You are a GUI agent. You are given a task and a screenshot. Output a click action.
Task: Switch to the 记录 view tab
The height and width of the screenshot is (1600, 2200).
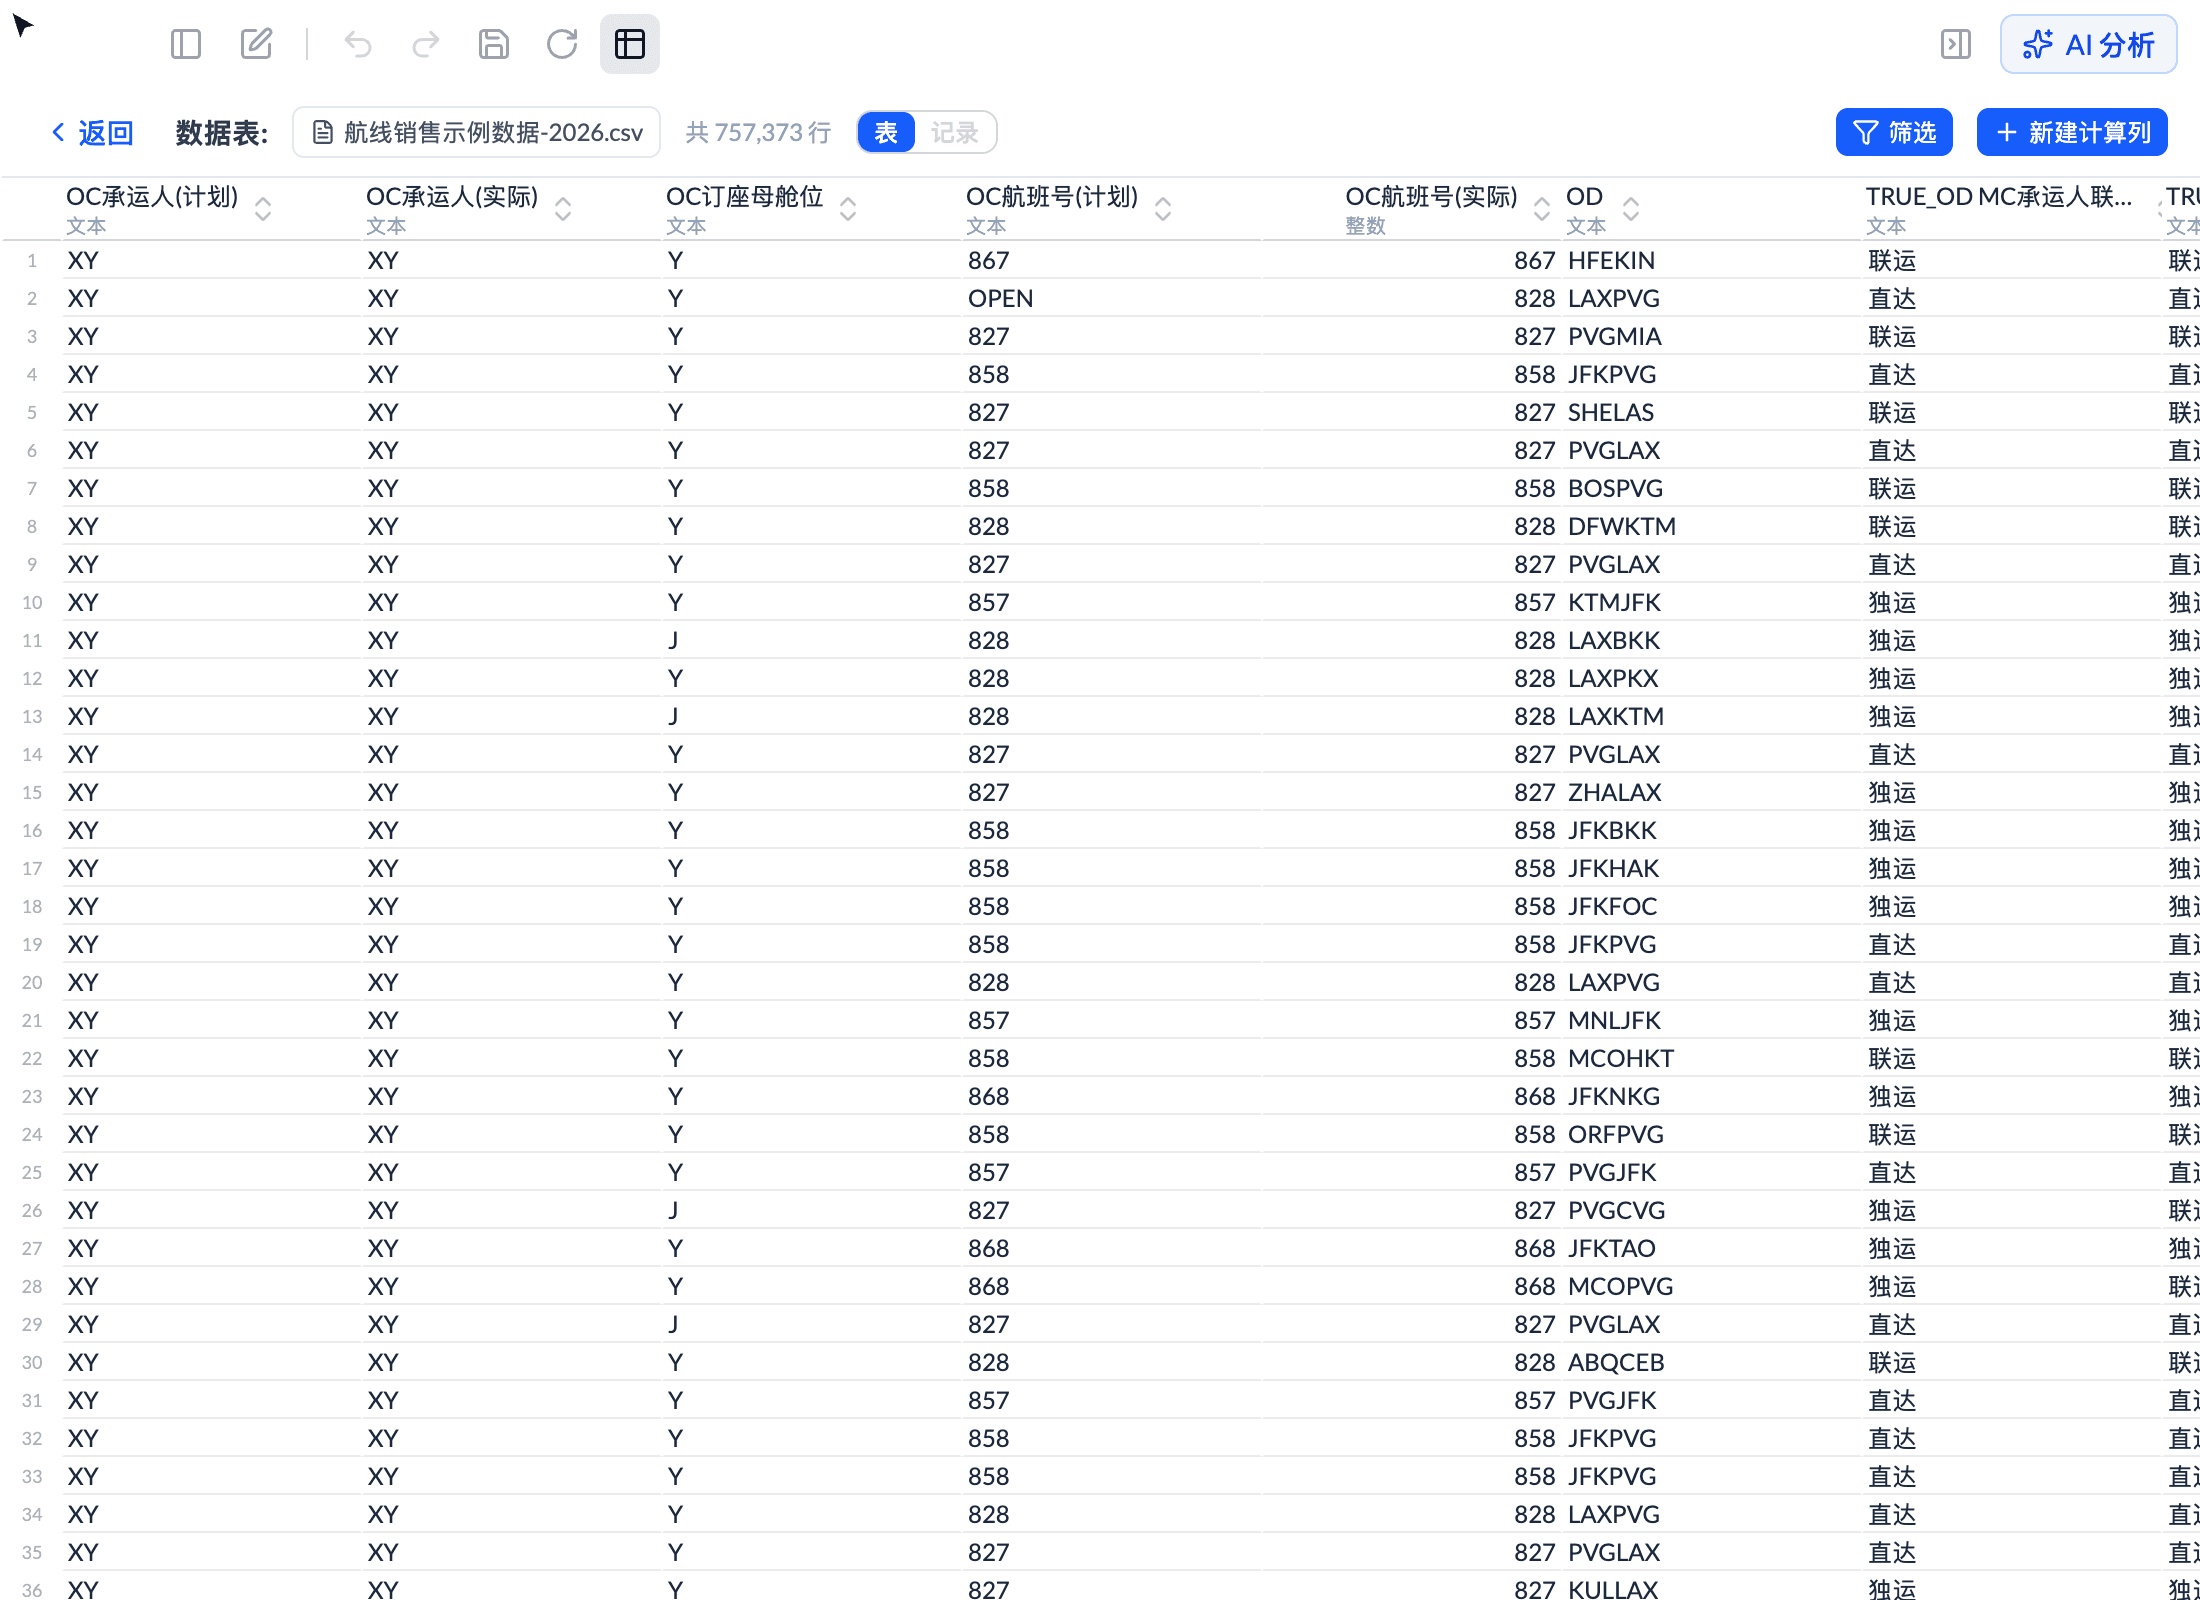pyautogui.click(x=954, y=132)
